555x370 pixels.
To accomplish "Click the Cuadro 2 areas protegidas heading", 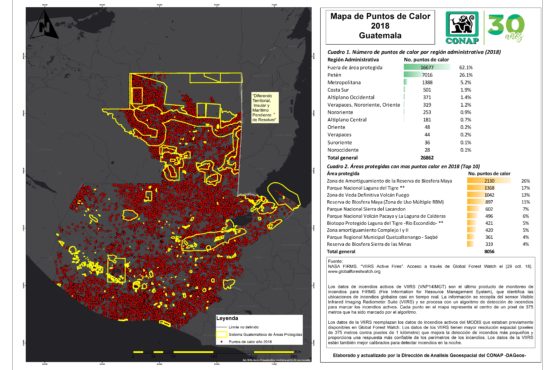I will 403,166.
